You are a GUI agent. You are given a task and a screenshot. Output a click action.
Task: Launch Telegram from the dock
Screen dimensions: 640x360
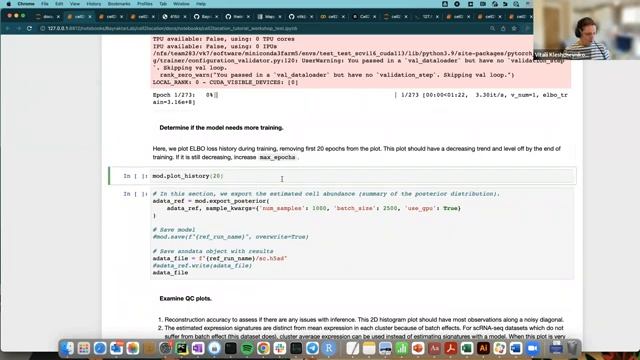(x=312, y=348)
